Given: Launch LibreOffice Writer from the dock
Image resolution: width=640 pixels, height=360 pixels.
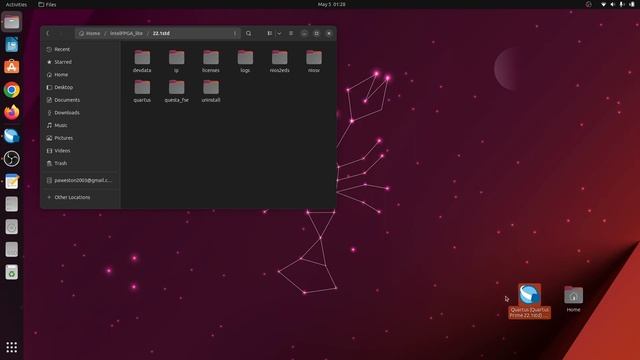Looking at the screenshot, I should [11, 44].
